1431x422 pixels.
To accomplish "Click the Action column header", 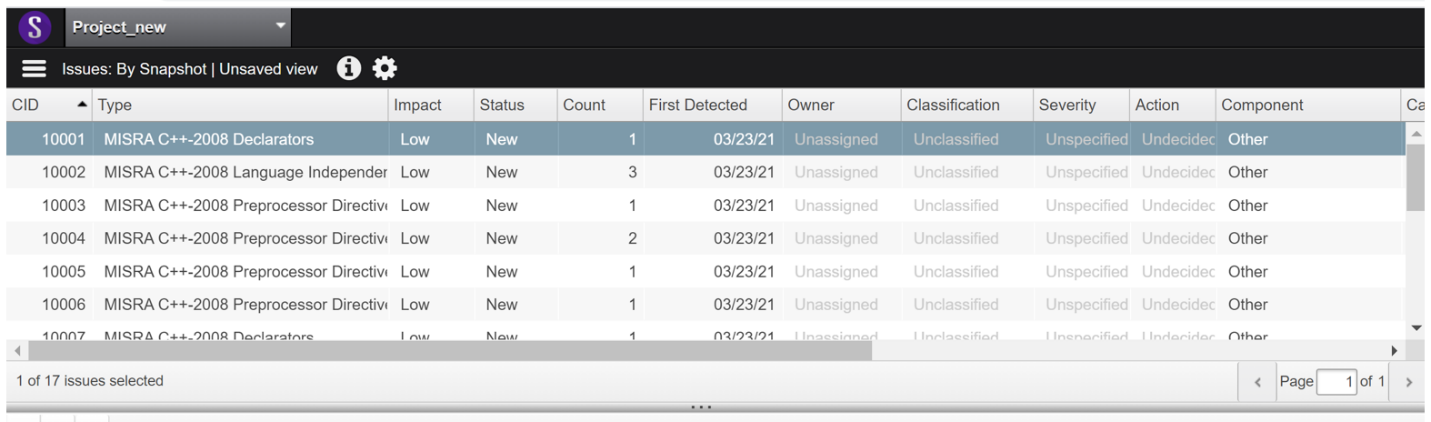I will tap(1172, 105).
